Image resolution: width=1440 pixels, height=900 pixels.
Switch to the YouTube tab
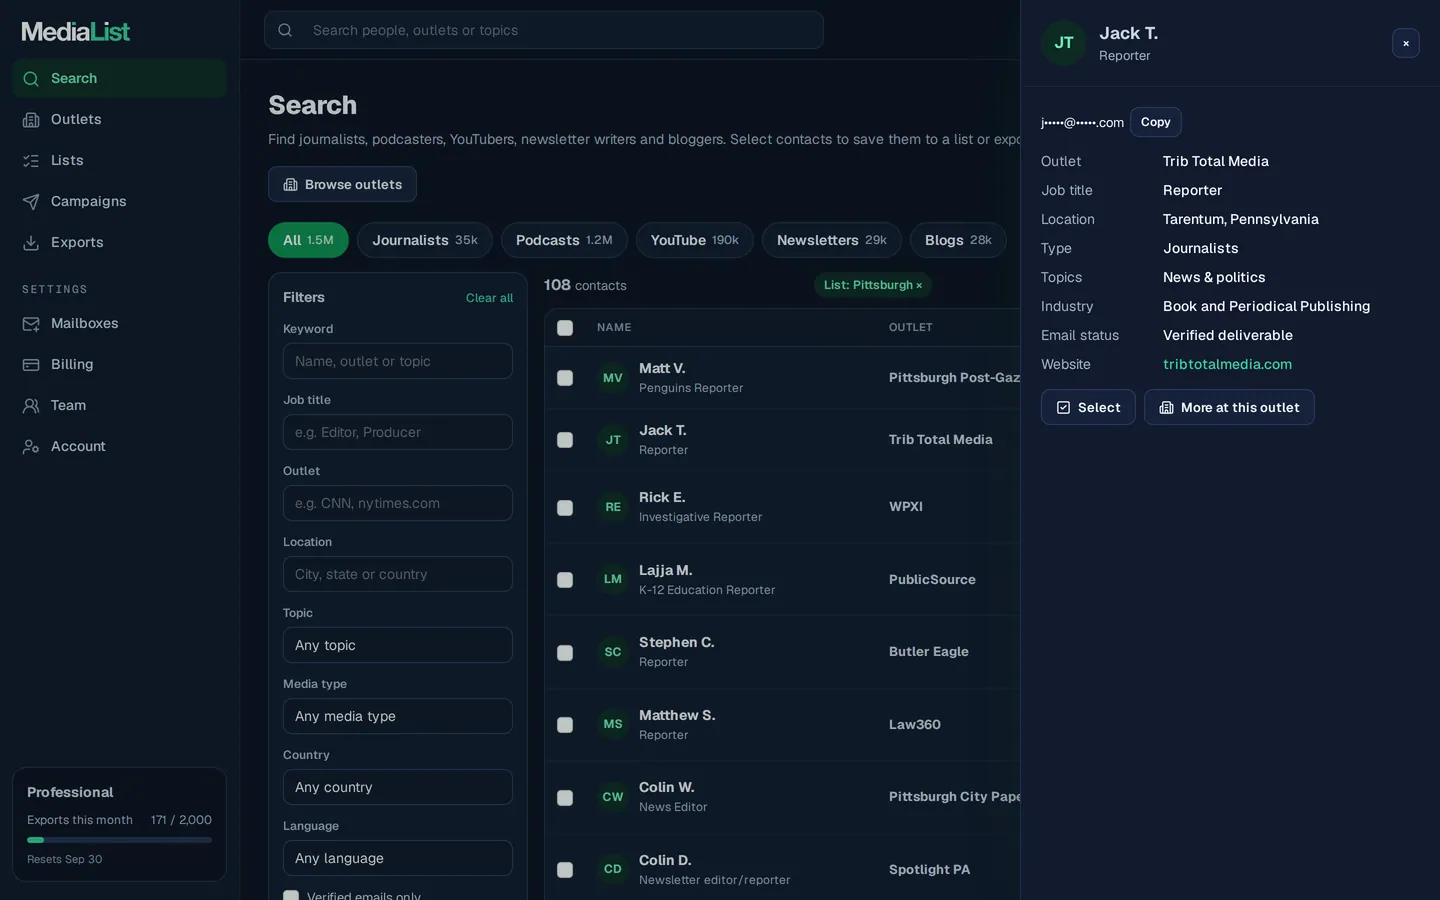pyautogui.click(x=695, y=240)
